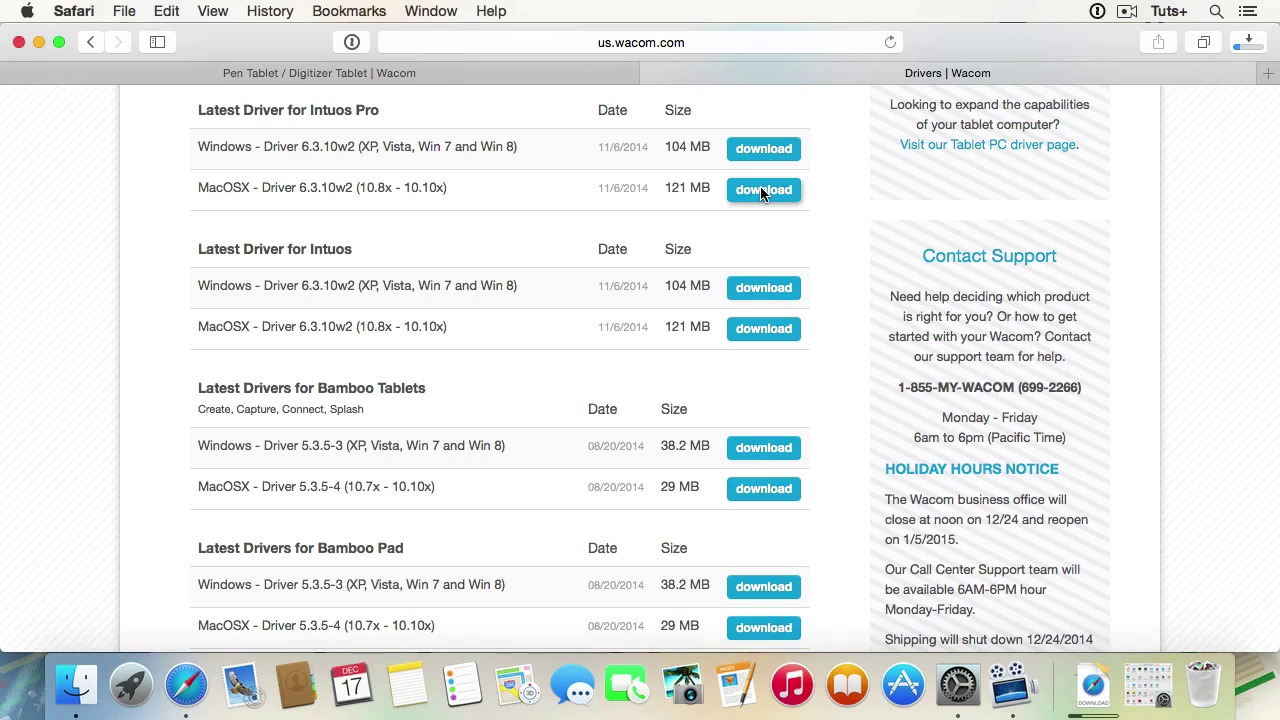Image resolution: width=1280 pixels, height=720 pixels.
Task: Download Bamboo Tablets Windows driver 5.3.5-3
Action: (764, 448)
